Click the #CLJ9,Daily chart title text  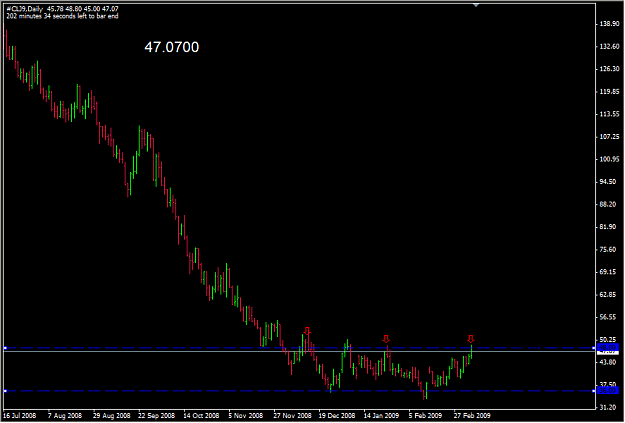24,9
